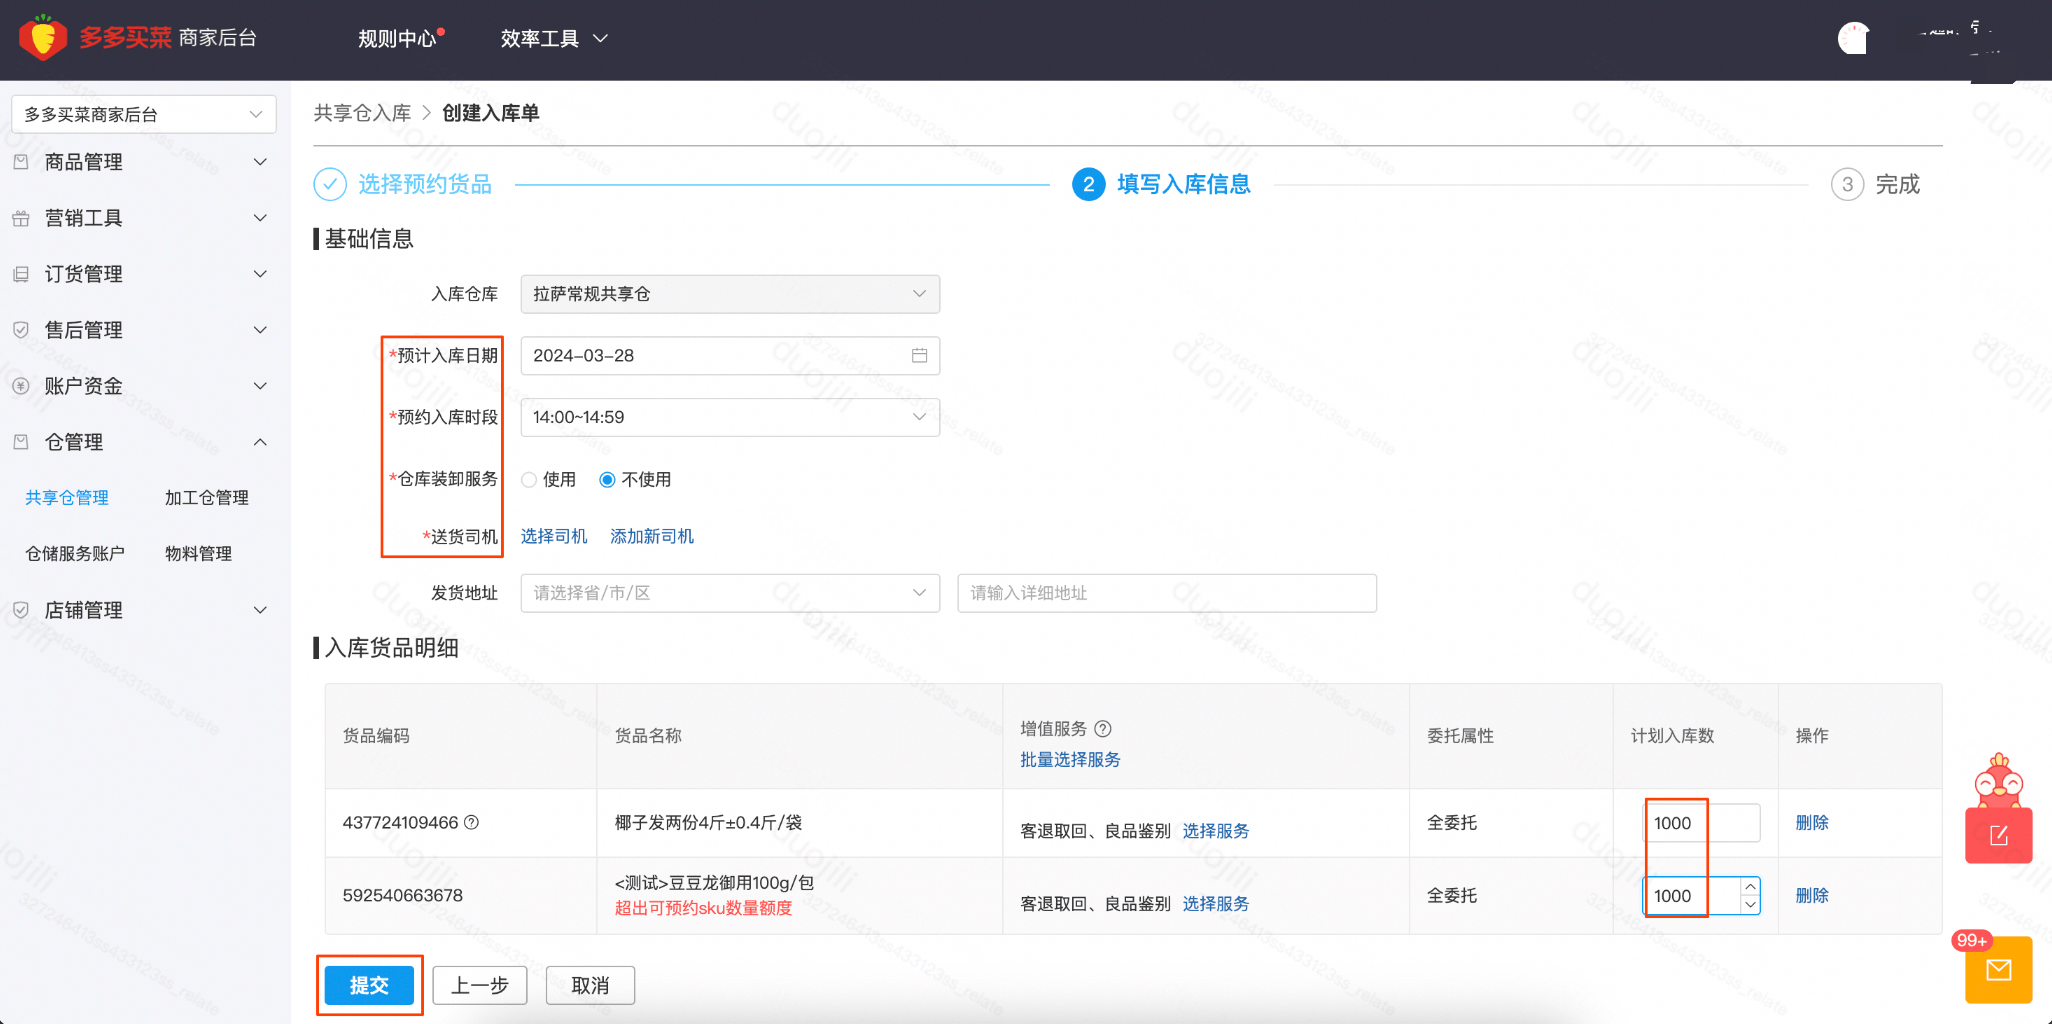Click help icon beside code 437724109466
2052x1024 pixels.
coord(472,822)
